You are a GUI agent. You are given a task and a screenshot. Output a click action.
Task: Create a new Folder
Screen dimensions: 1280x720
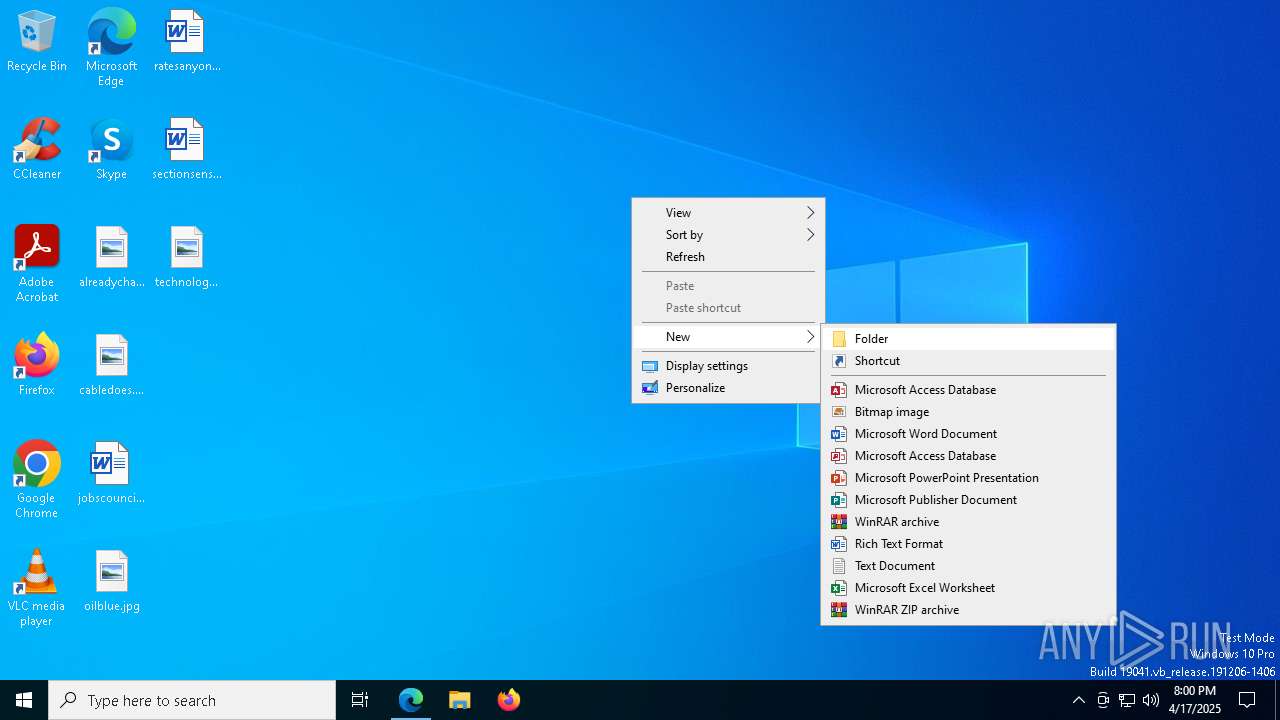968,339
